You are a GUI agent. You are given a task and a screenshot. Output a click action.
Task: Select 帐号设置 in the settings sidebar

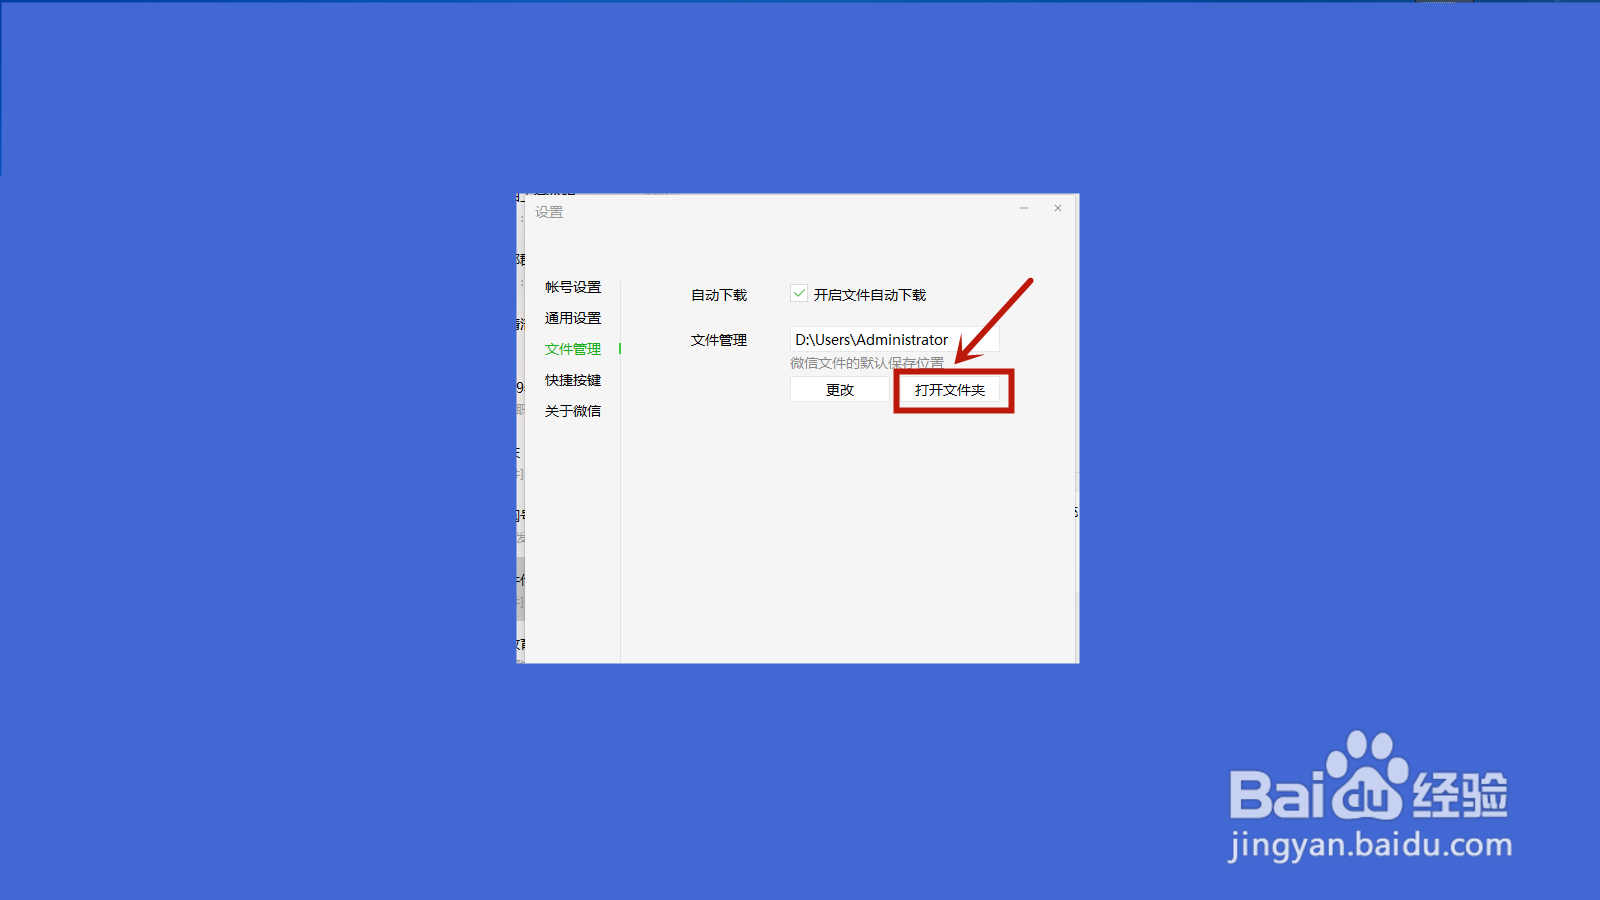click(x=573, y=287)
